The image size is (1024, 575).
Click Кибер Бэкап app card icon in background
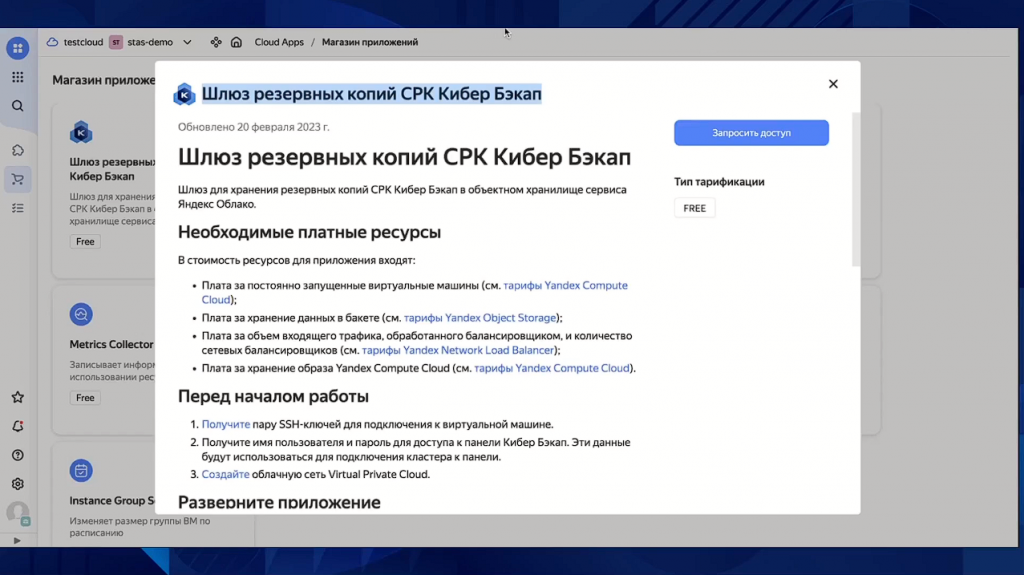[81, 133]
